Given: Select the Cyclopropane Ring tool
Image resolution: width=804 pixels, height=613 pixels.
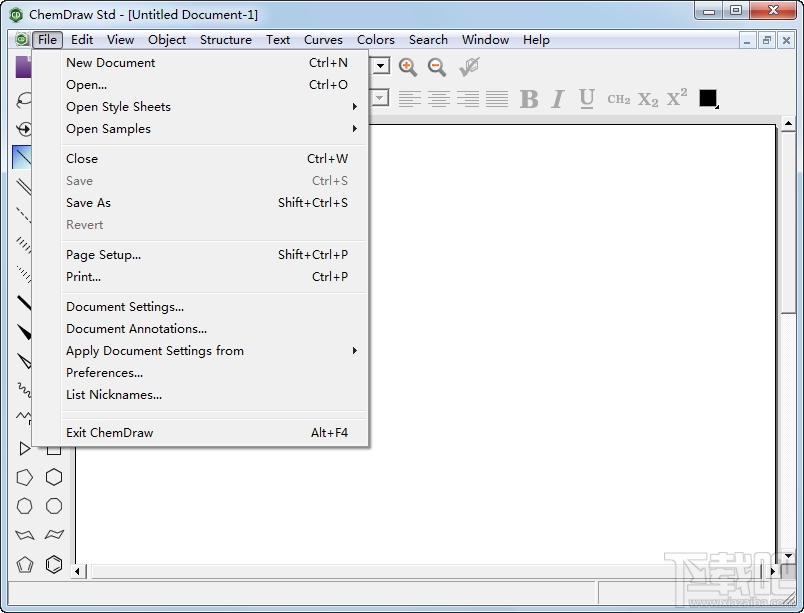Looking at the screenshot, I should point(24,448).
